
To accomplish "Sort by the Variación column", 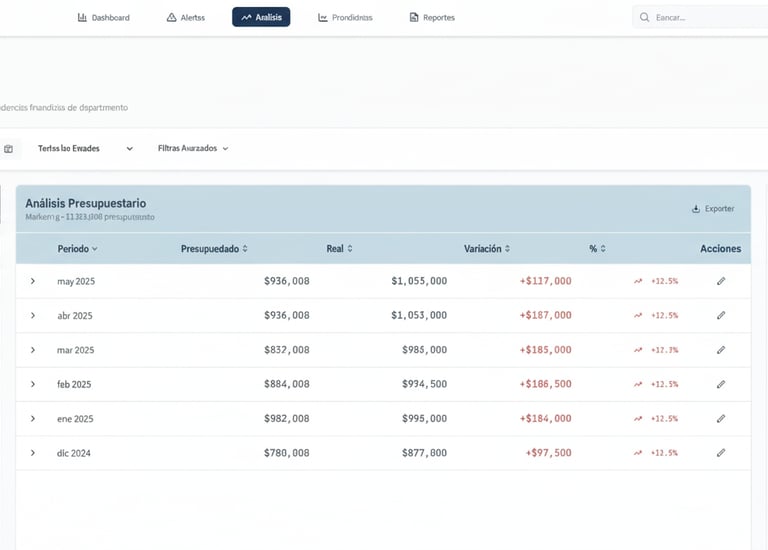I will [487, 249].
